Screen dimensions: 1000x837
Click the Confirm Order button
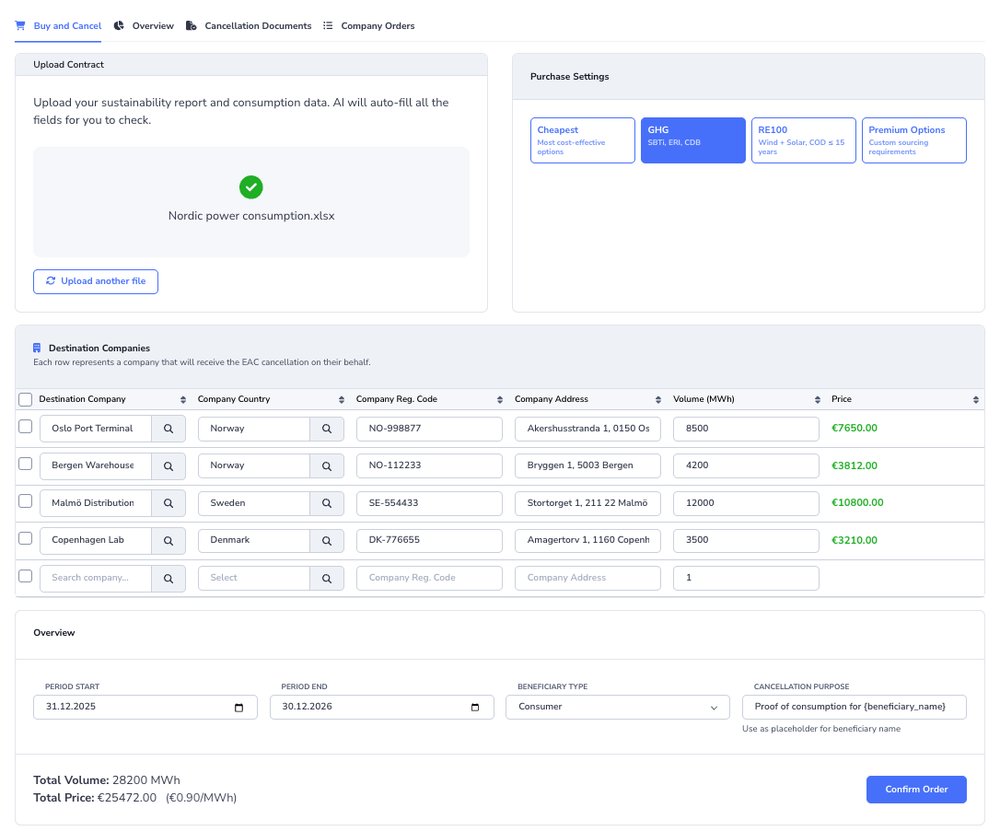point(916,790)
